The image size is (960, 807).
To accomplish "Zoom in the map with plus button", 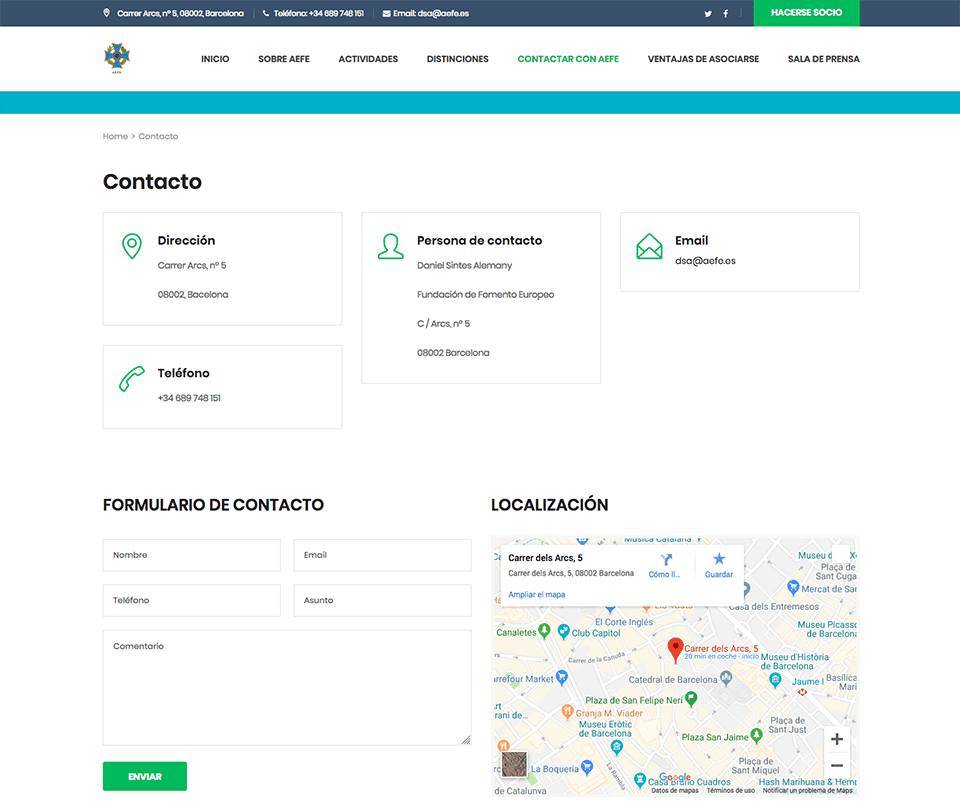I will pos(837,740).
